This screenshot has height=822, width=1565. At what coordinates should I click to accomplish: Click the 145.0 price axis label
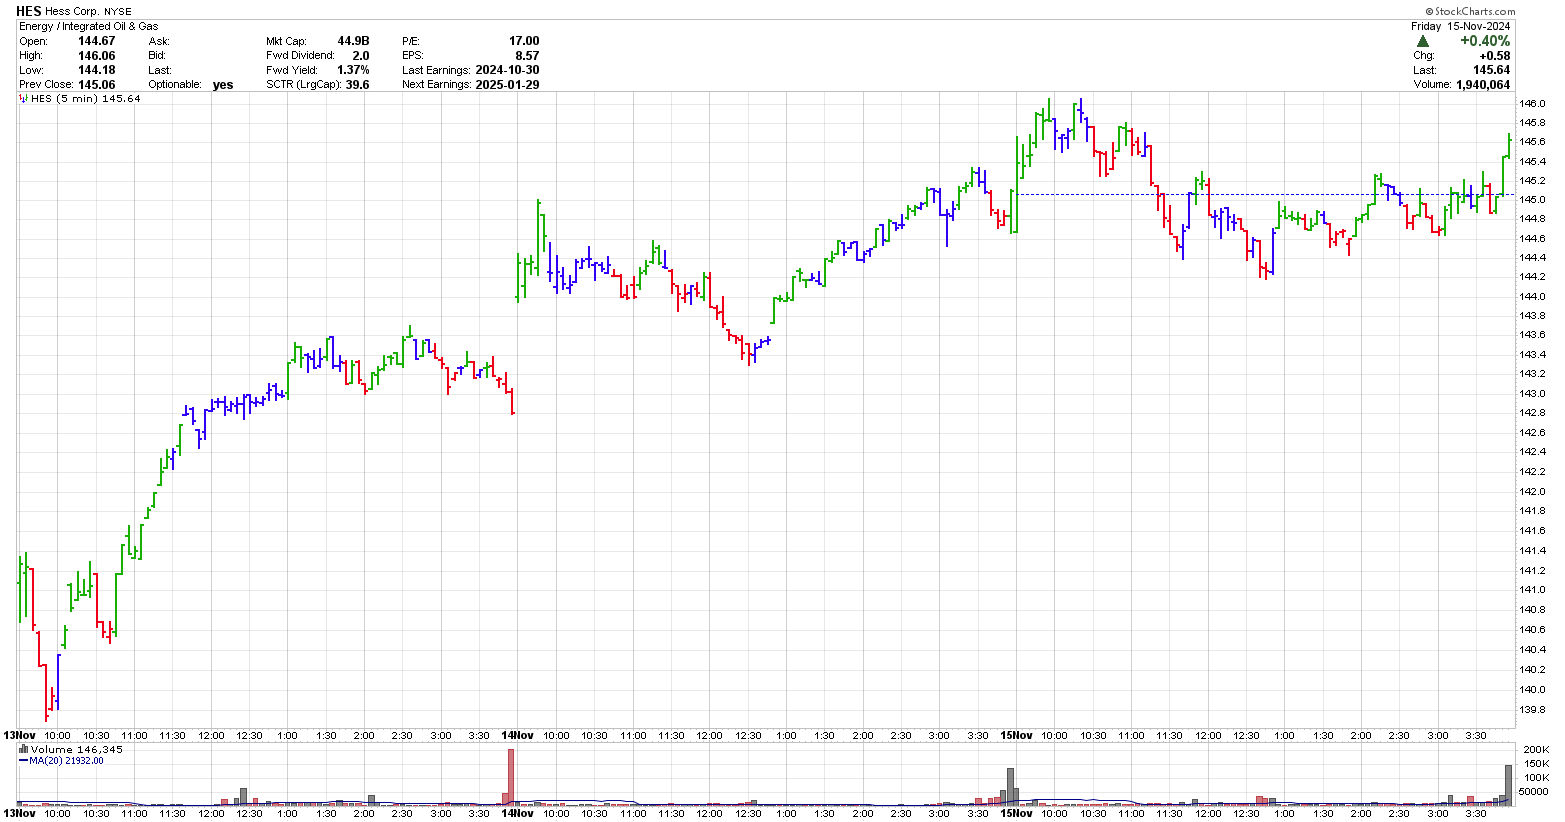[1533, 200]
